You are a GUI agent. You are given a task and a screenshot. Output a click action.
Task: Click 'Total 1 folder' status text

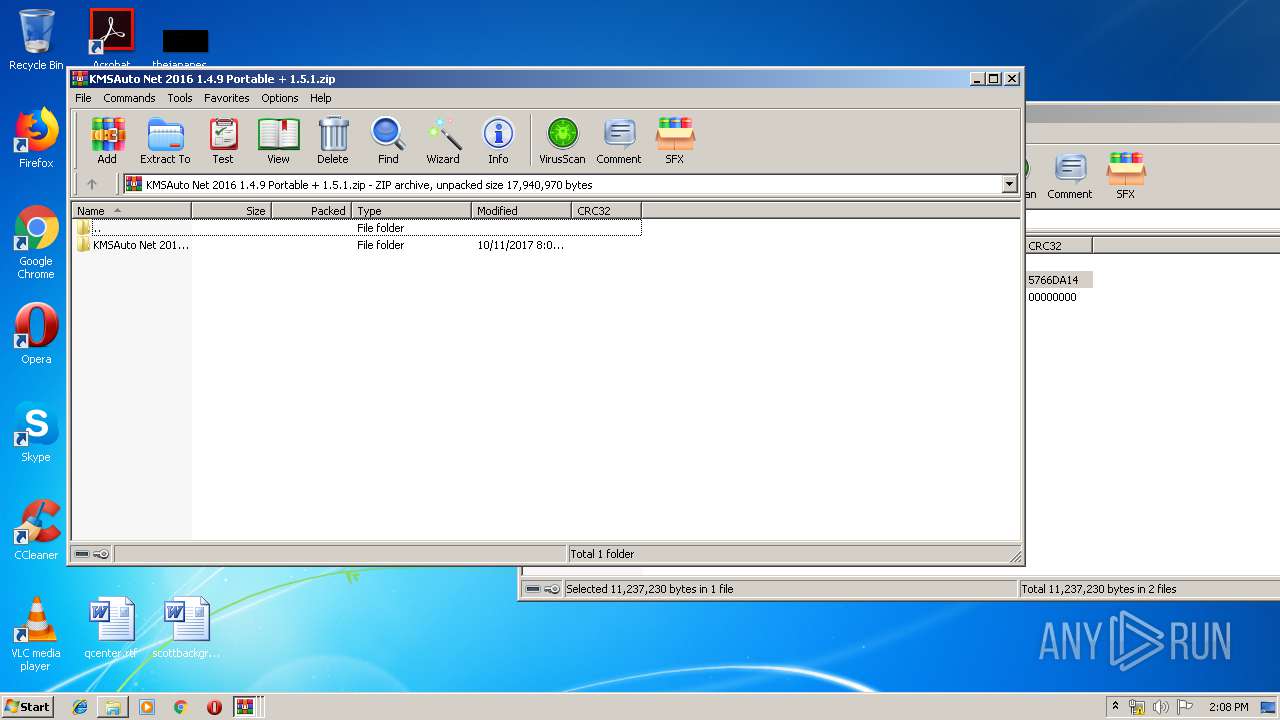click(x=602, y=554)
